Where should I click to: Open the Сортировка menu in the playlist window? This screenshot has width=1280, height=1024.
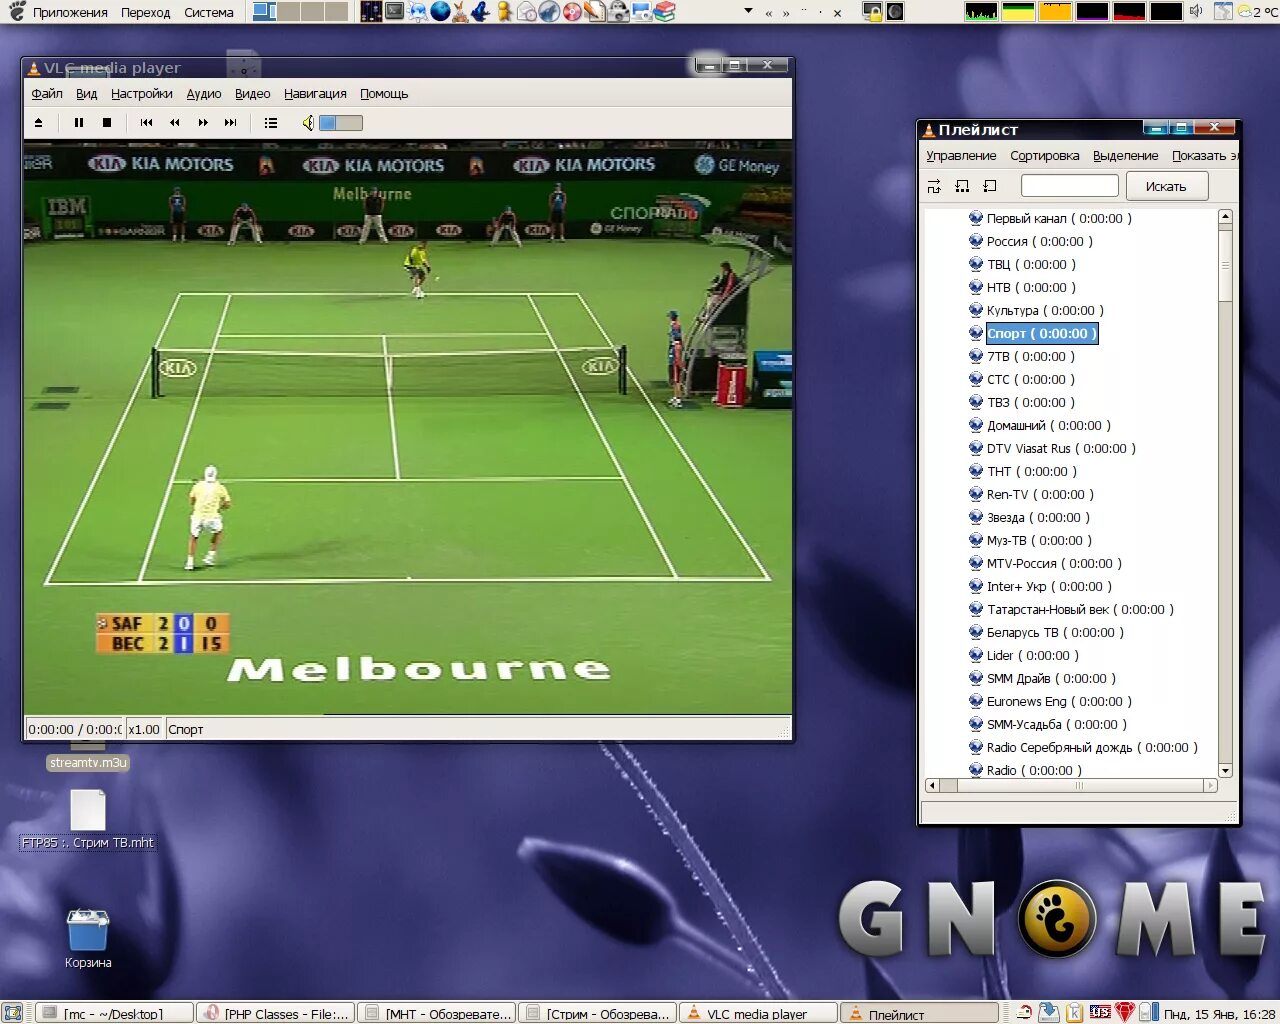[1046, 155]
